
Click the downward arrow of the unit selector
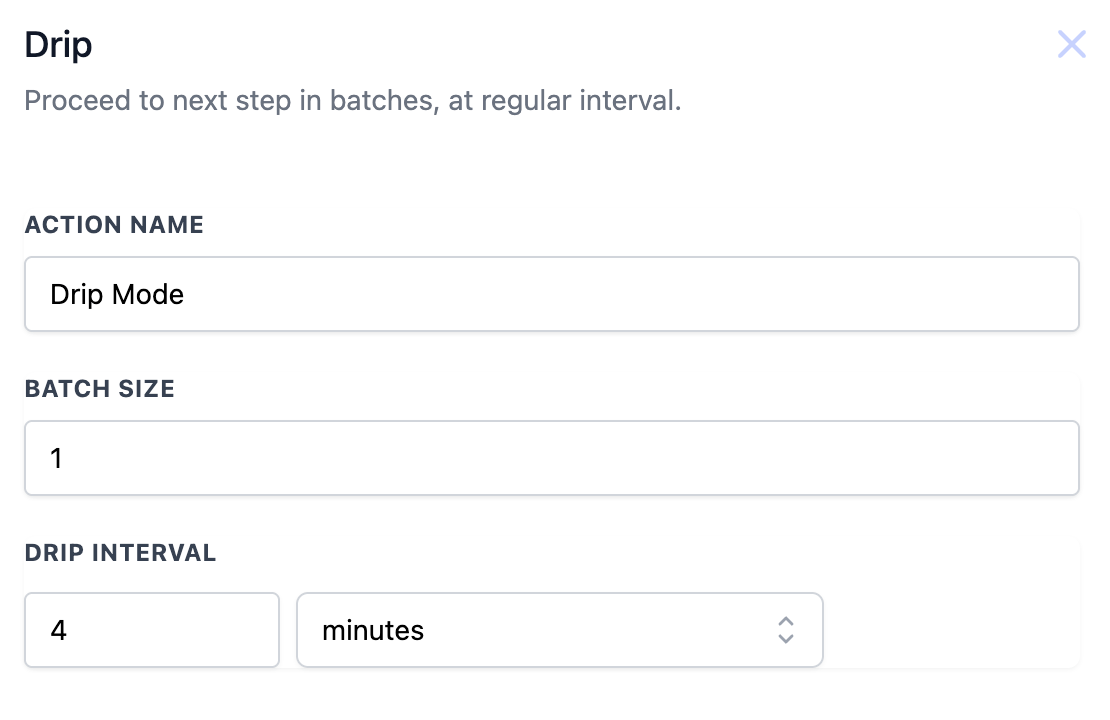coord(786,638)
